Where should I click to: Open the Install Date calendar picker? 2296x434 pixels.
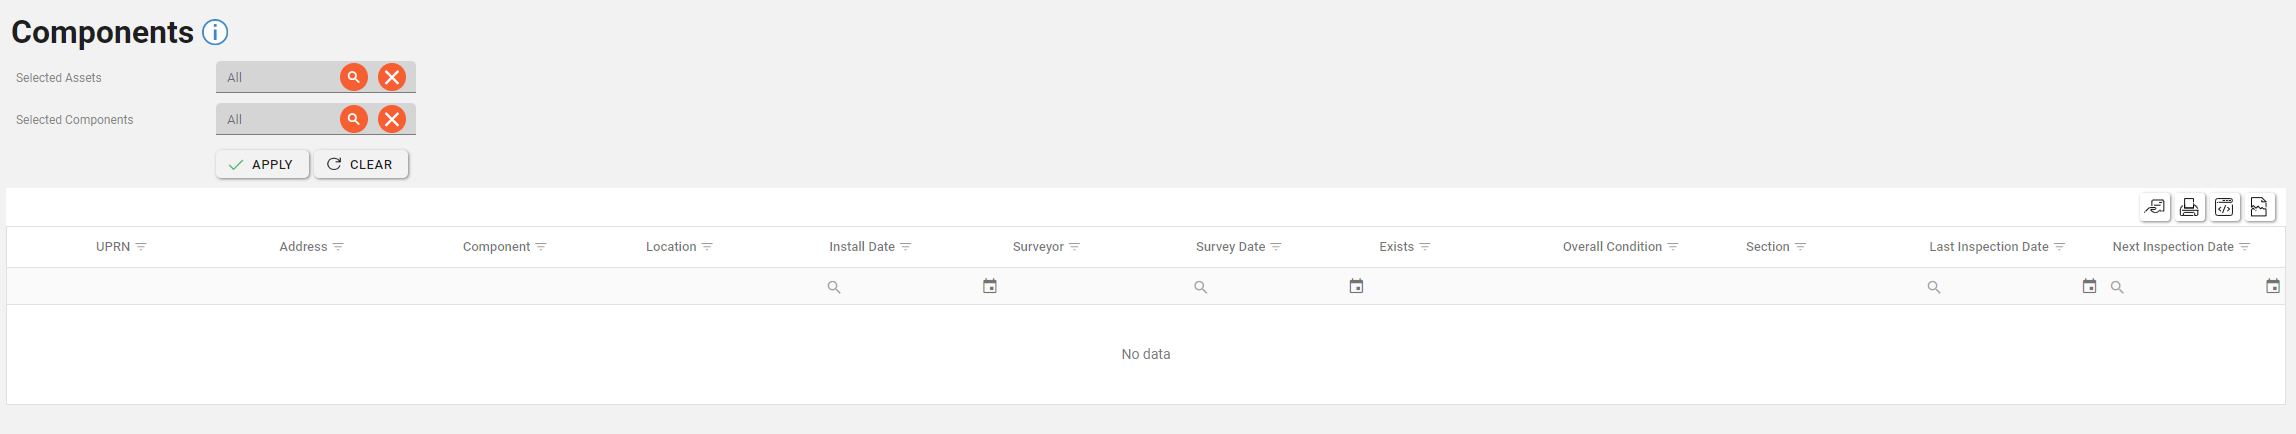(x=990, y=287)
